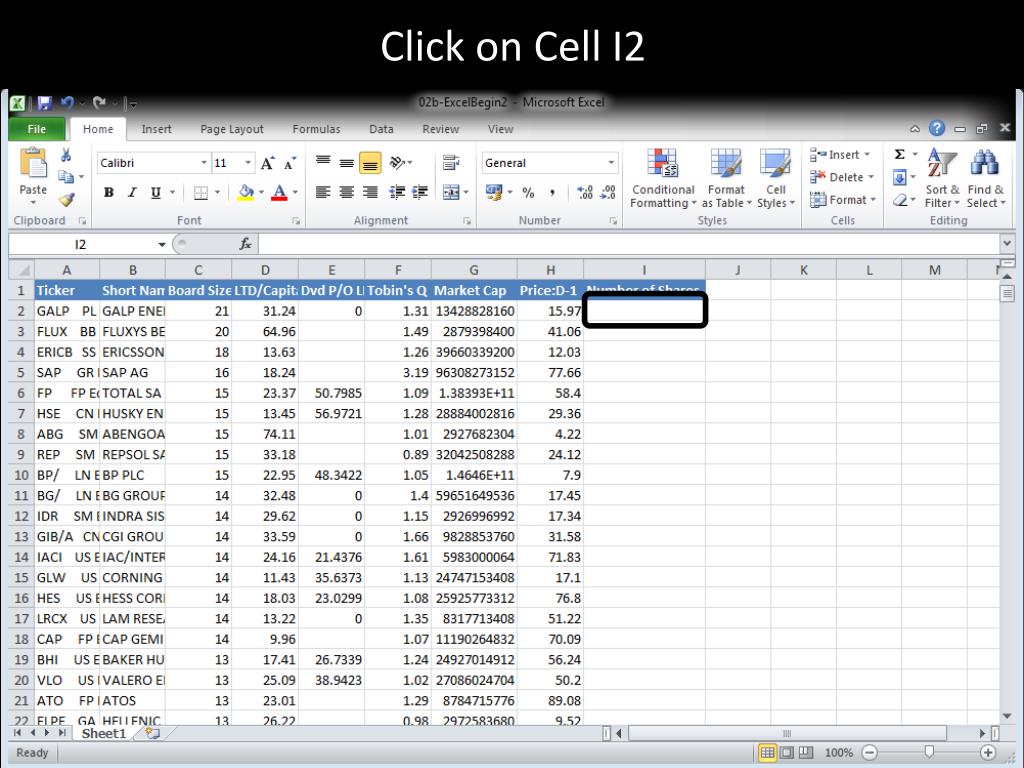Open the Calibri font name dropdown
Image resolution: width=1024 pixels, height=768 pixels.
pyautogui.click(x=204, y=163)
